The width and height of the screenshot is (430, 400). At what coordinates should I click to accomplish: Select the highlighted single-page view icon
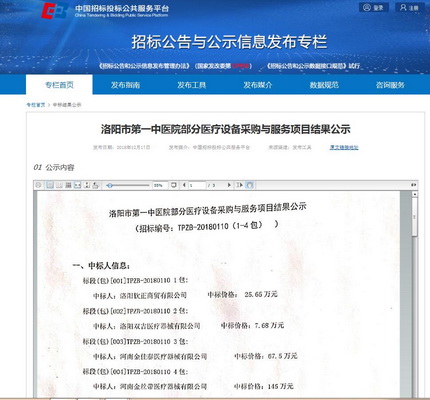(50, 185)
